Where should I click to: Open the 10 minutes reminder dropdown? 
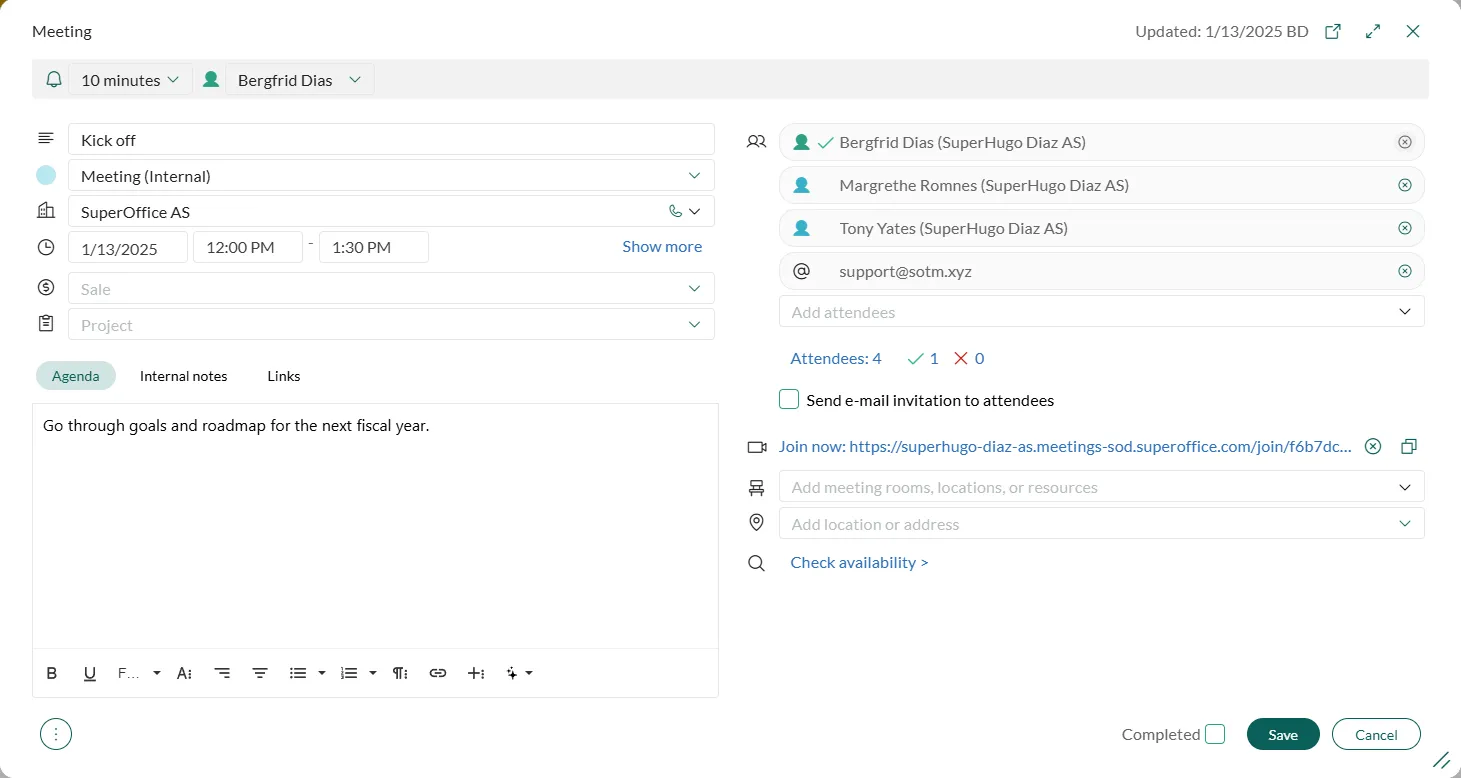[130, 80]
